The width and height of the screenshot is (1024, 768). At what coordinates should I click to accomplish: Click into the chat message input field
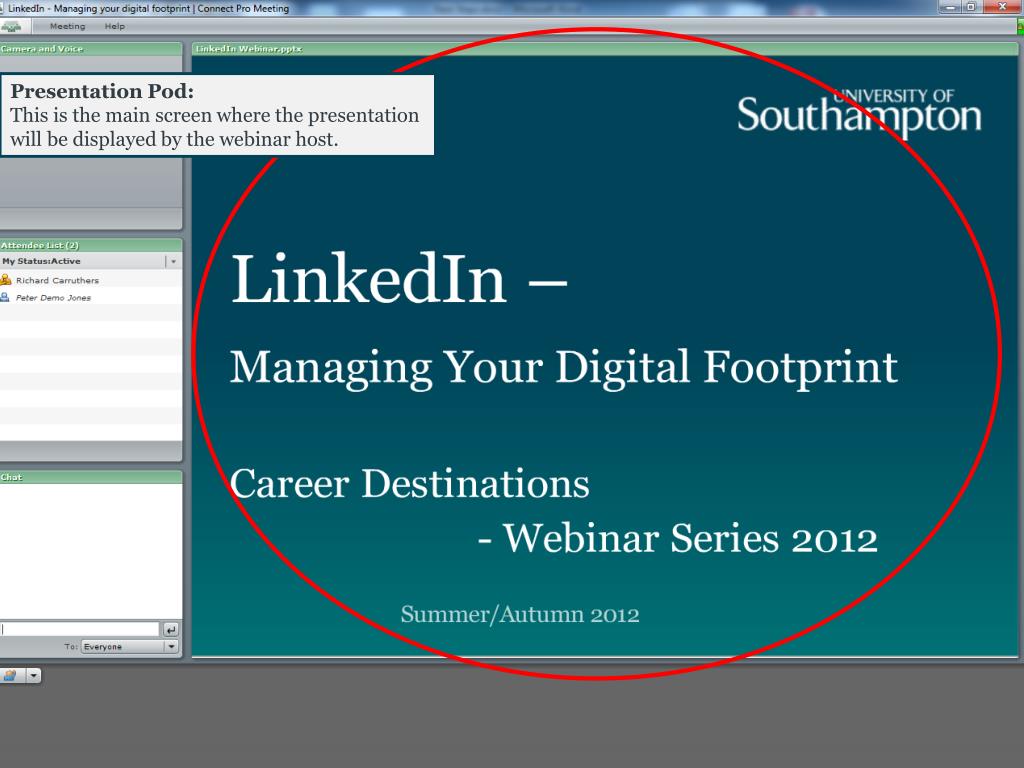tap(80, 629)
